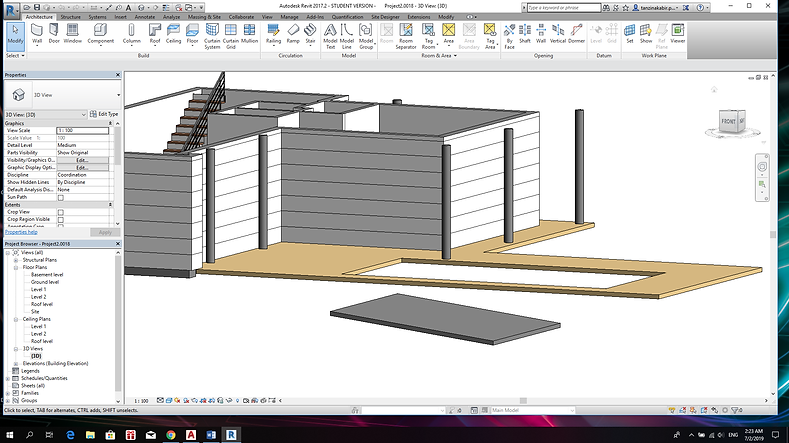Select the Stair tool
Viewport: 789px width, 443px height.
point(310,34)
